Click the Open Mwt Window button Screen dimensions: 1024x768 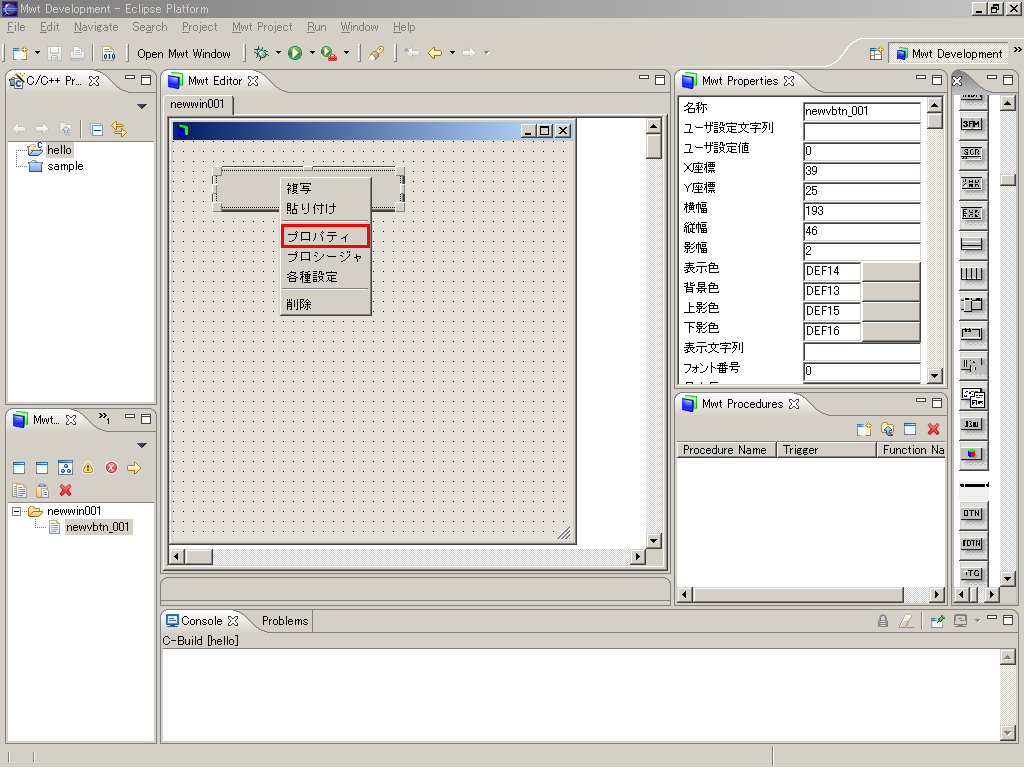click(184, 54)
